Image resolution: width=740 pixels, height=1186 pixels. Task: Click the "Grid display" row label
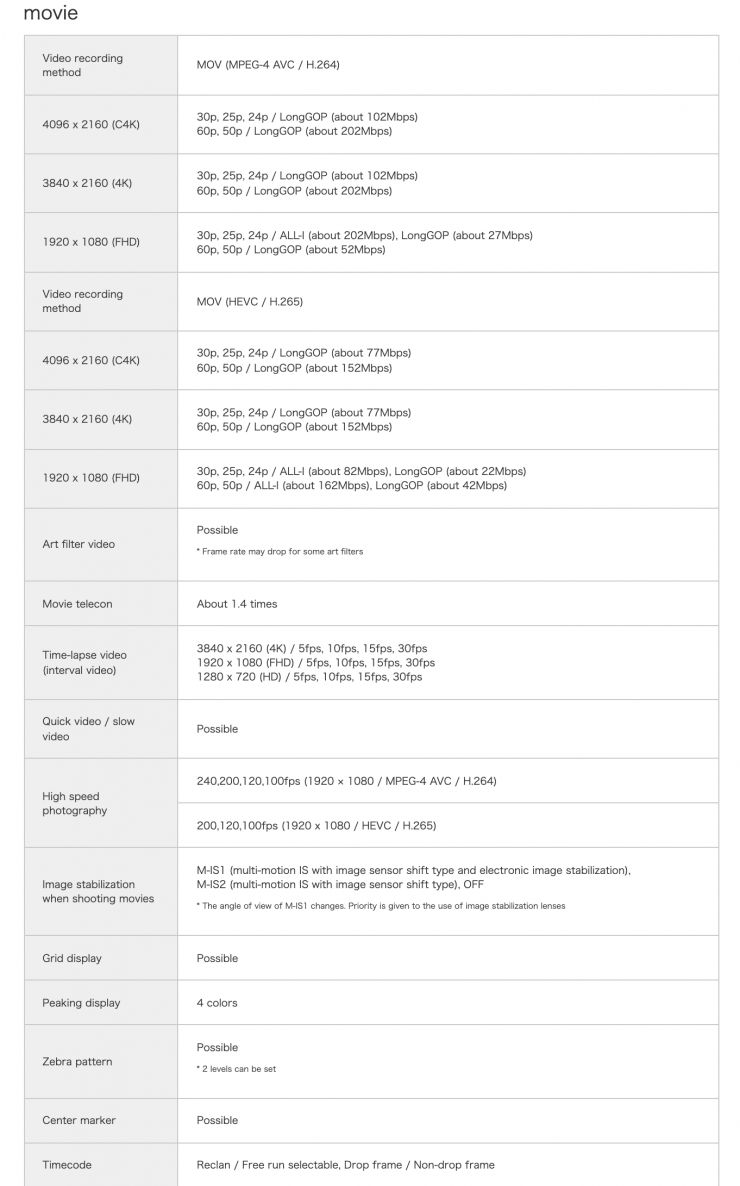(x=72, y=958)
